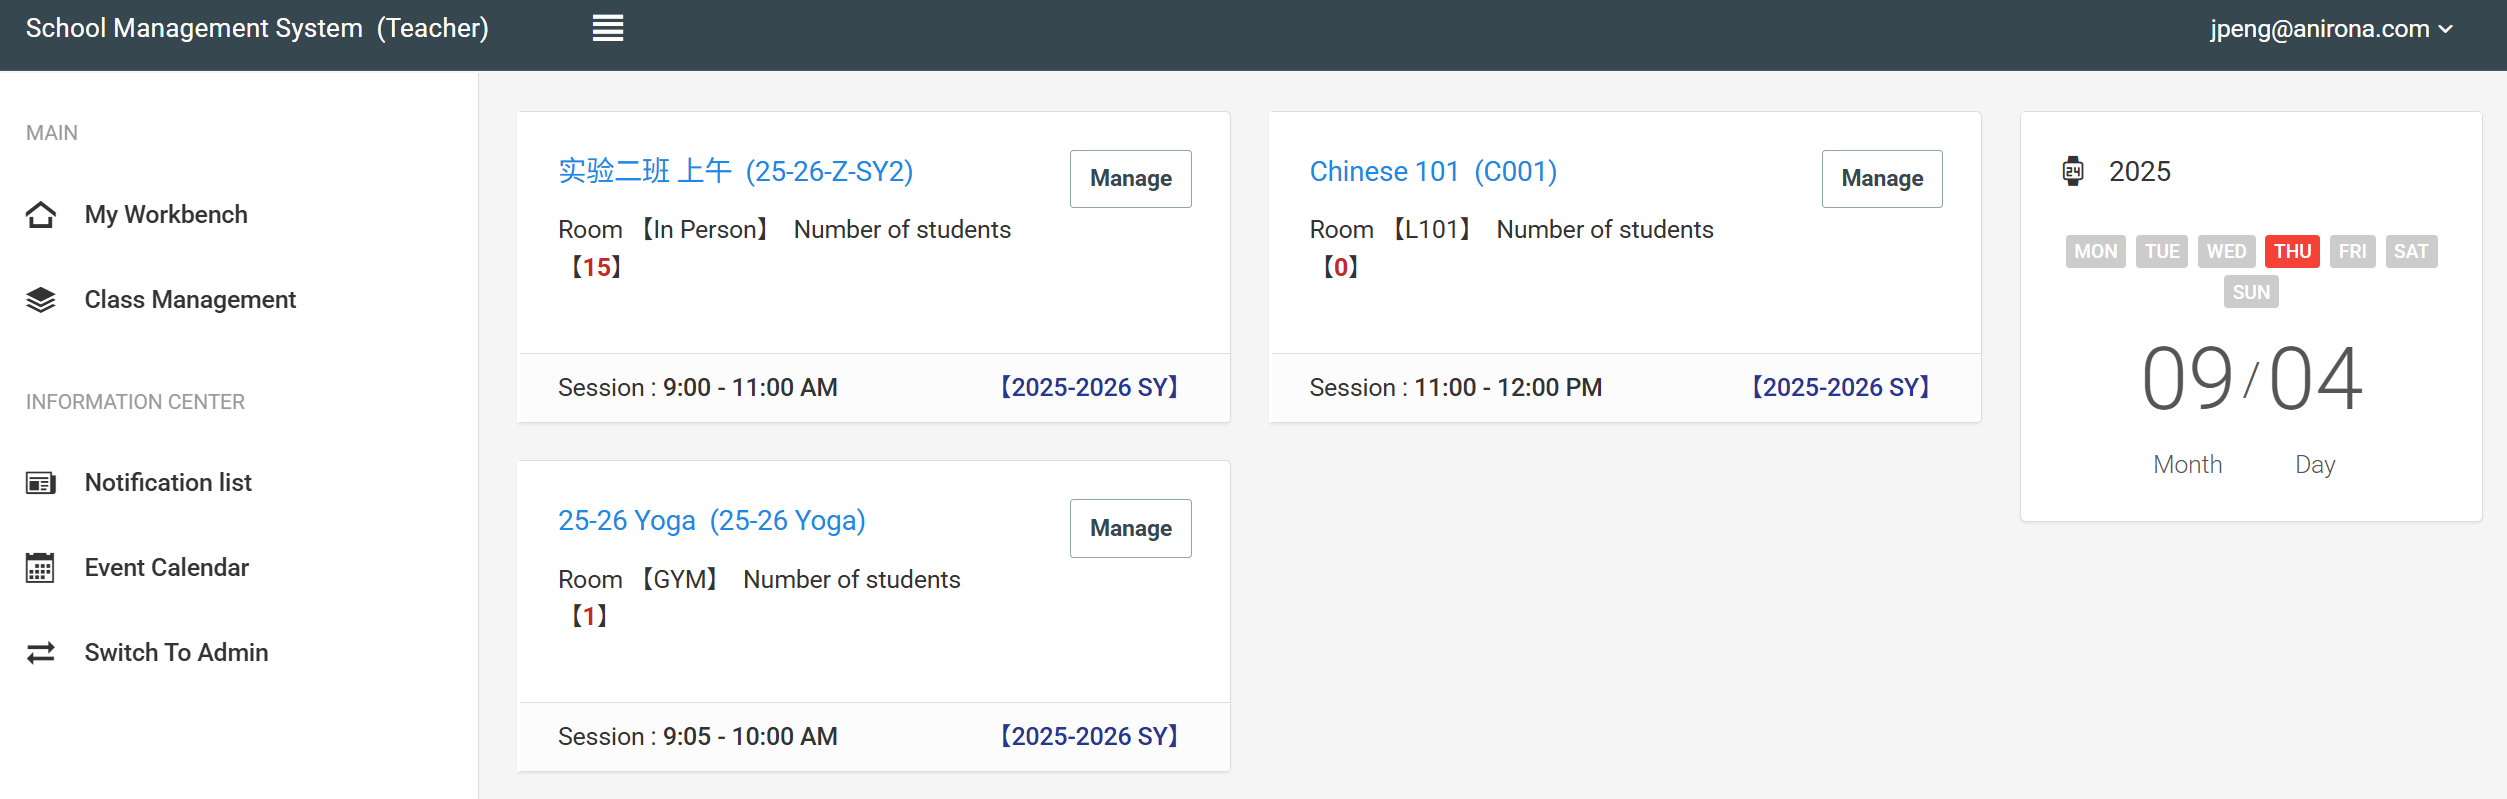Click the watch icon beside 2025

click(x=2073, y=171)
